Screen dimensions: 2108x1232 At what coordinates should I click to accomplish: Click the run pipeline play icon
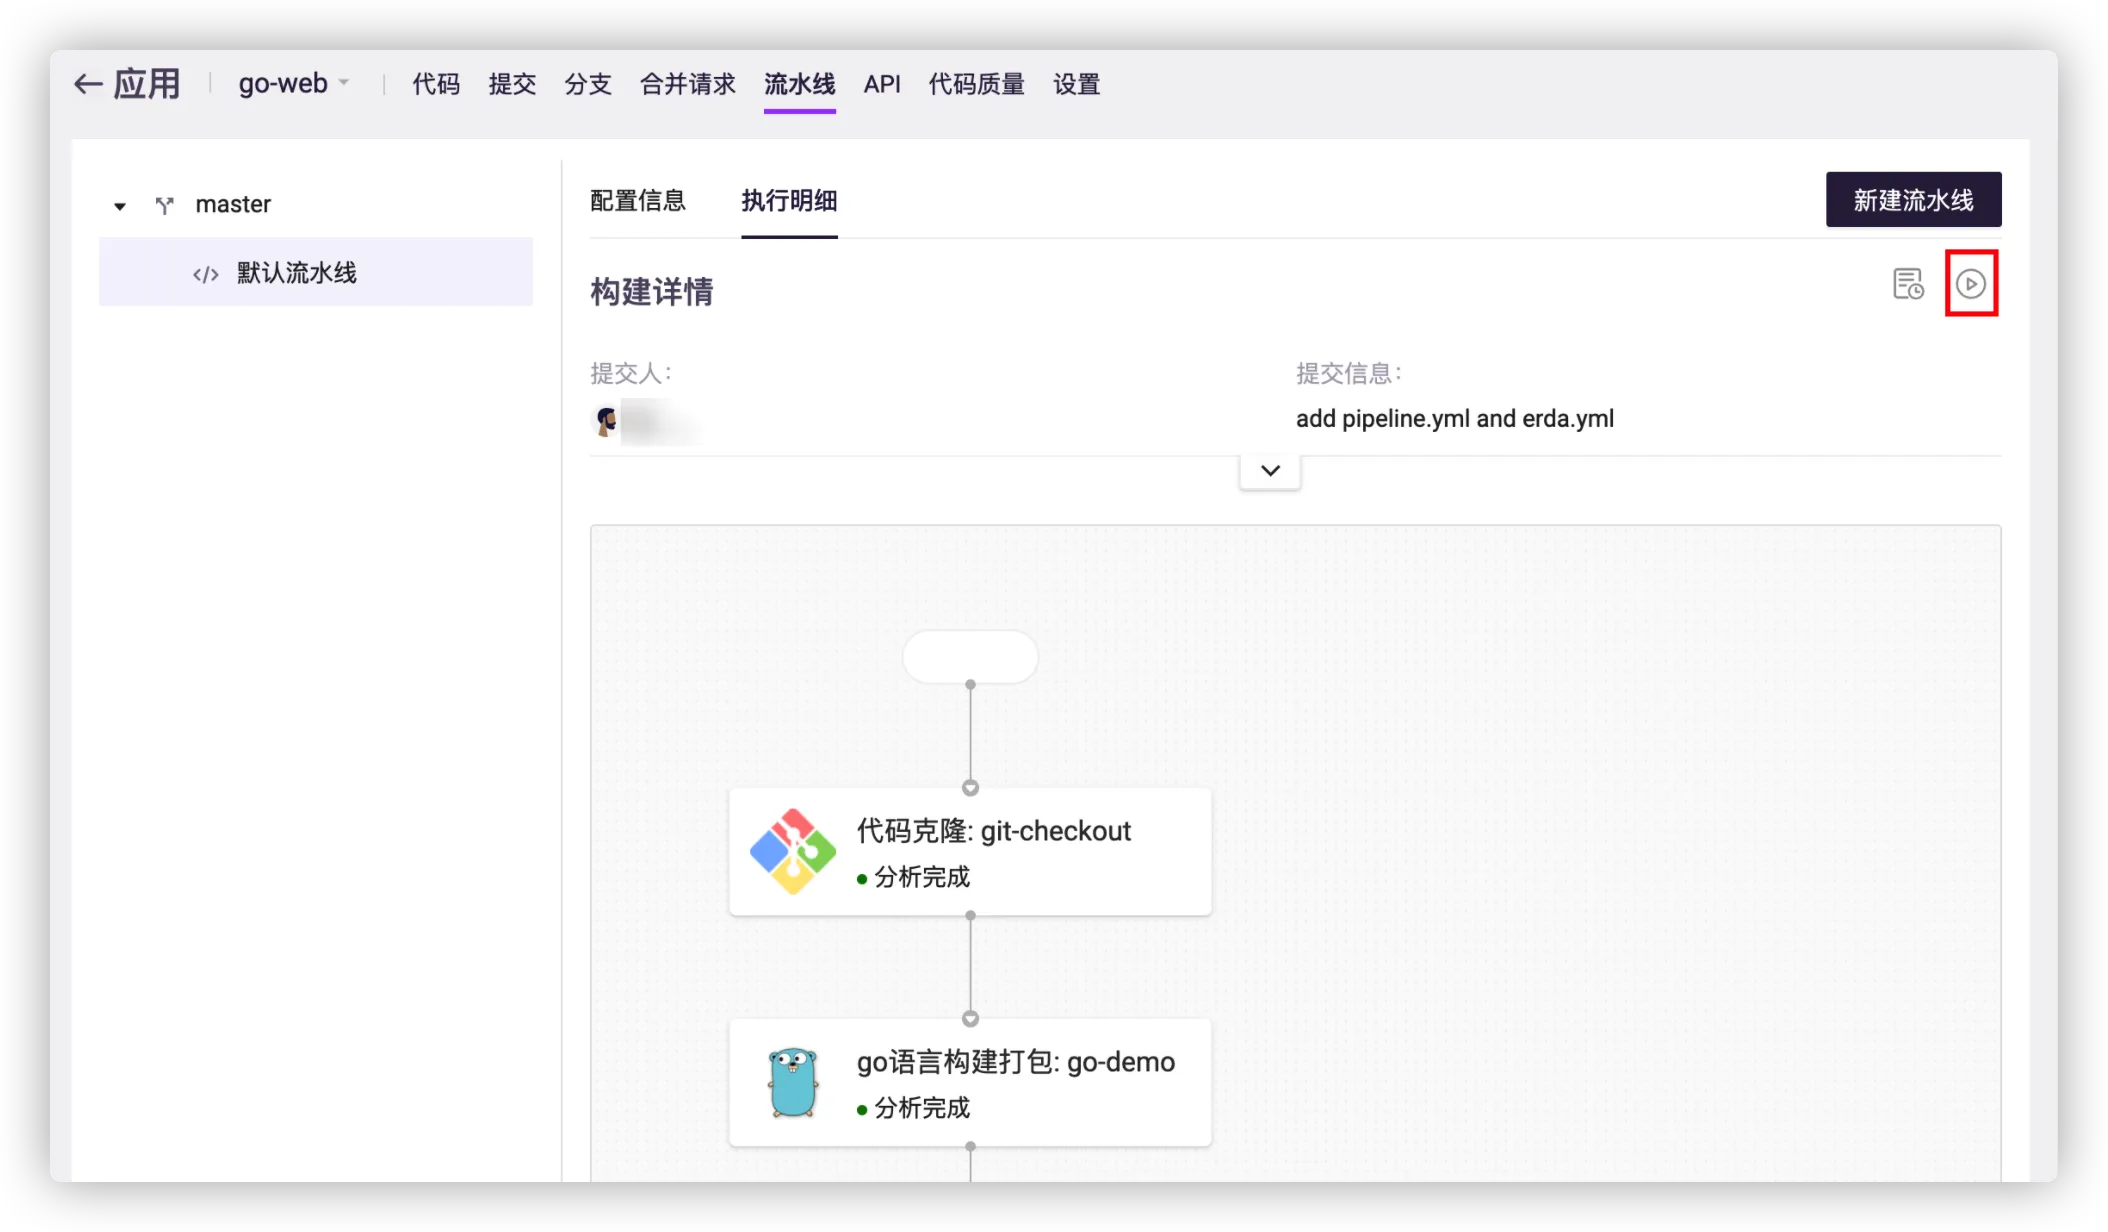(1970, 284)
